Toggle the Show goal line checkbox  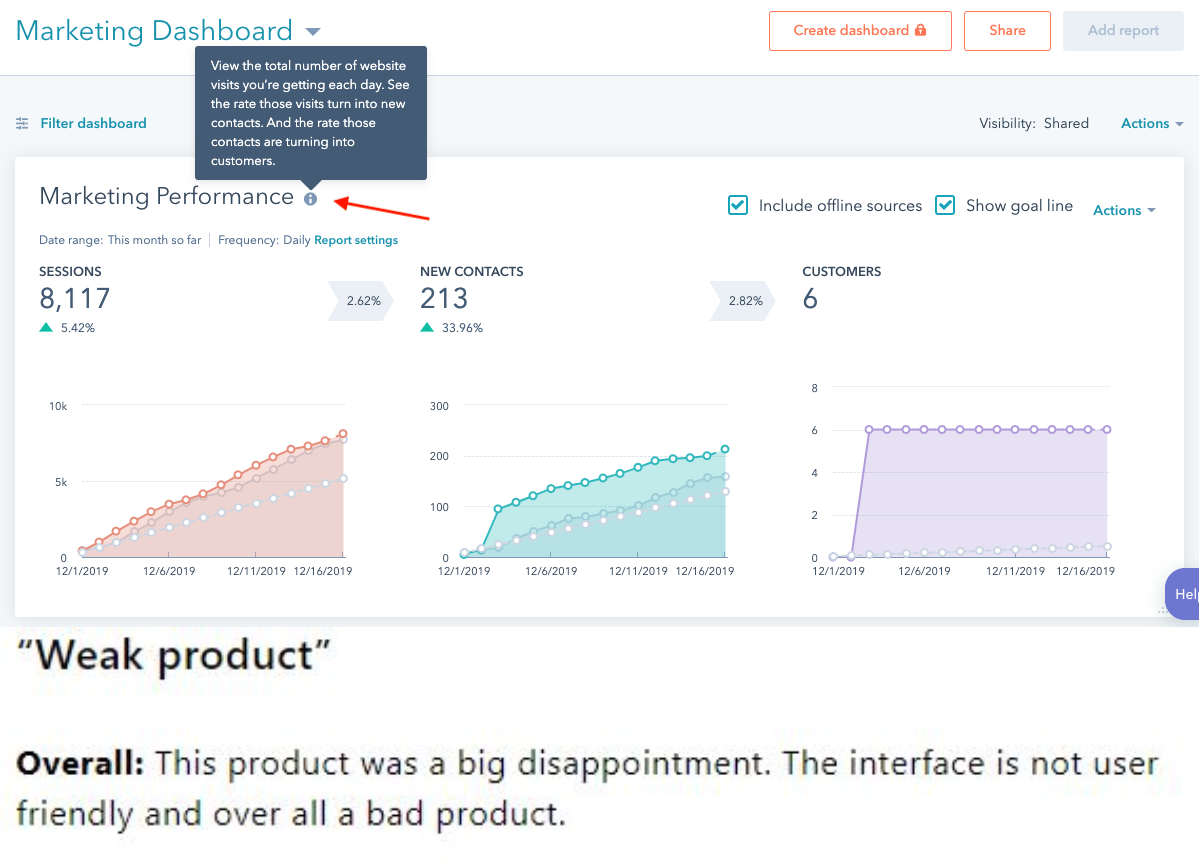point(945,206)
